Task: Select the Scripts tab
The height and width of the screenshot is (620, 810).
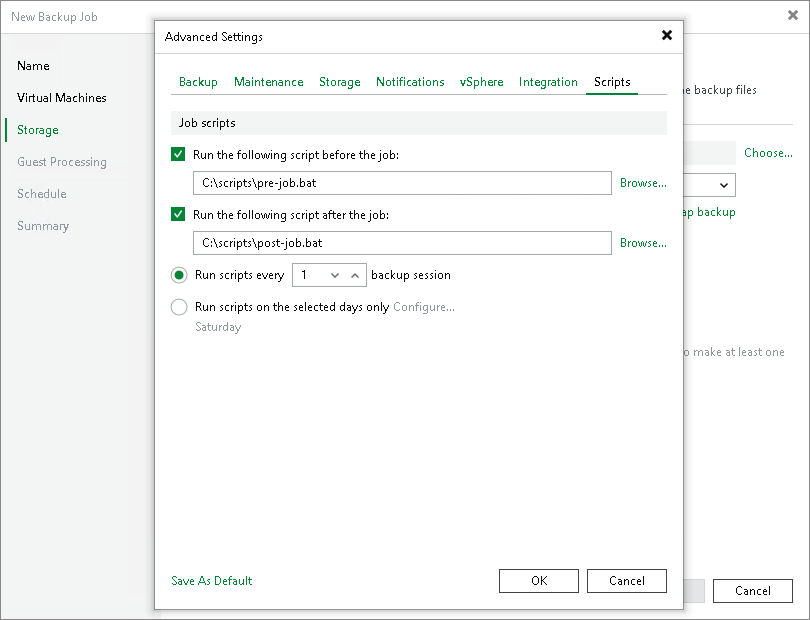Action: click(x=612, y=82)
